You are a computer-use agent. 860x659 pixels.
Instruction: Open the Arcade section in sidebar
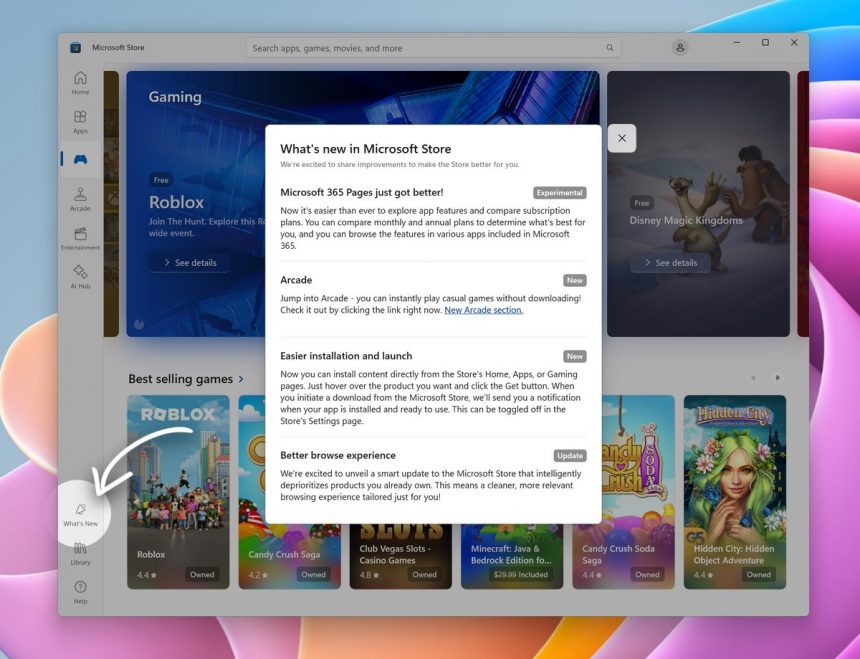coord(80,199)
